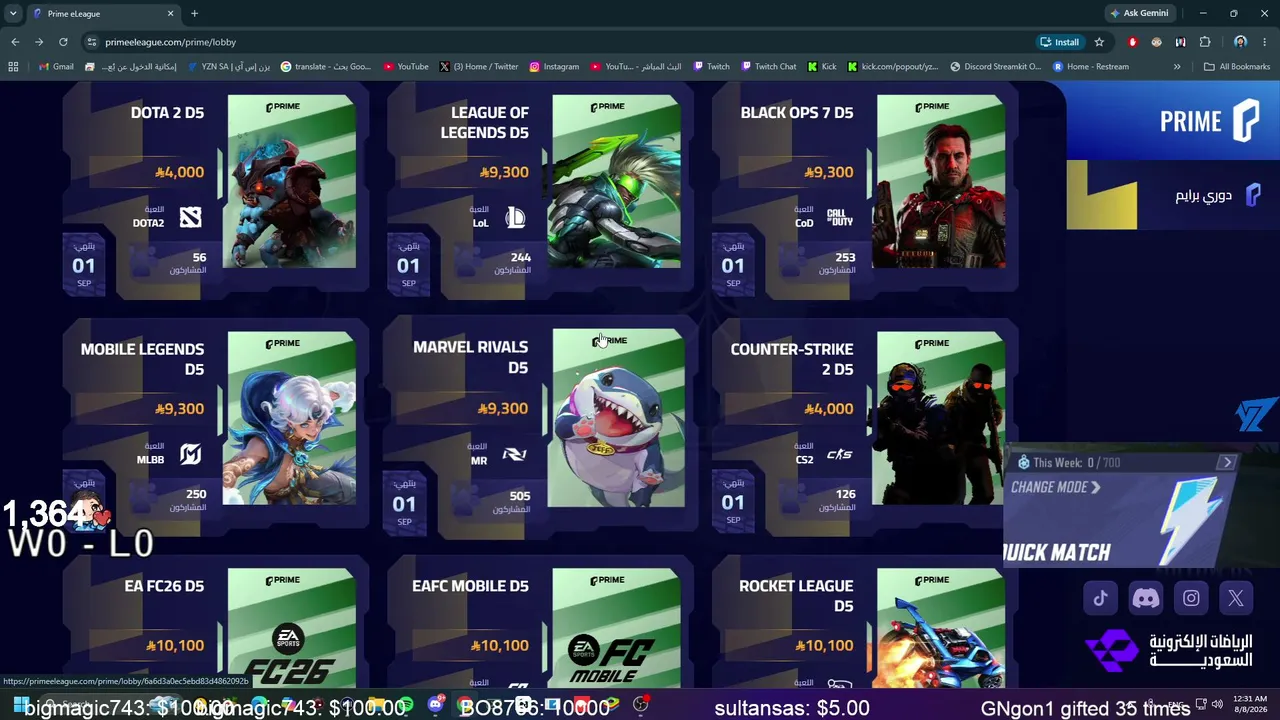Image resolution: width=1280 pixels, height=720 pixels.
Task: Open the tab search dropdown
Action: point(13,13)
